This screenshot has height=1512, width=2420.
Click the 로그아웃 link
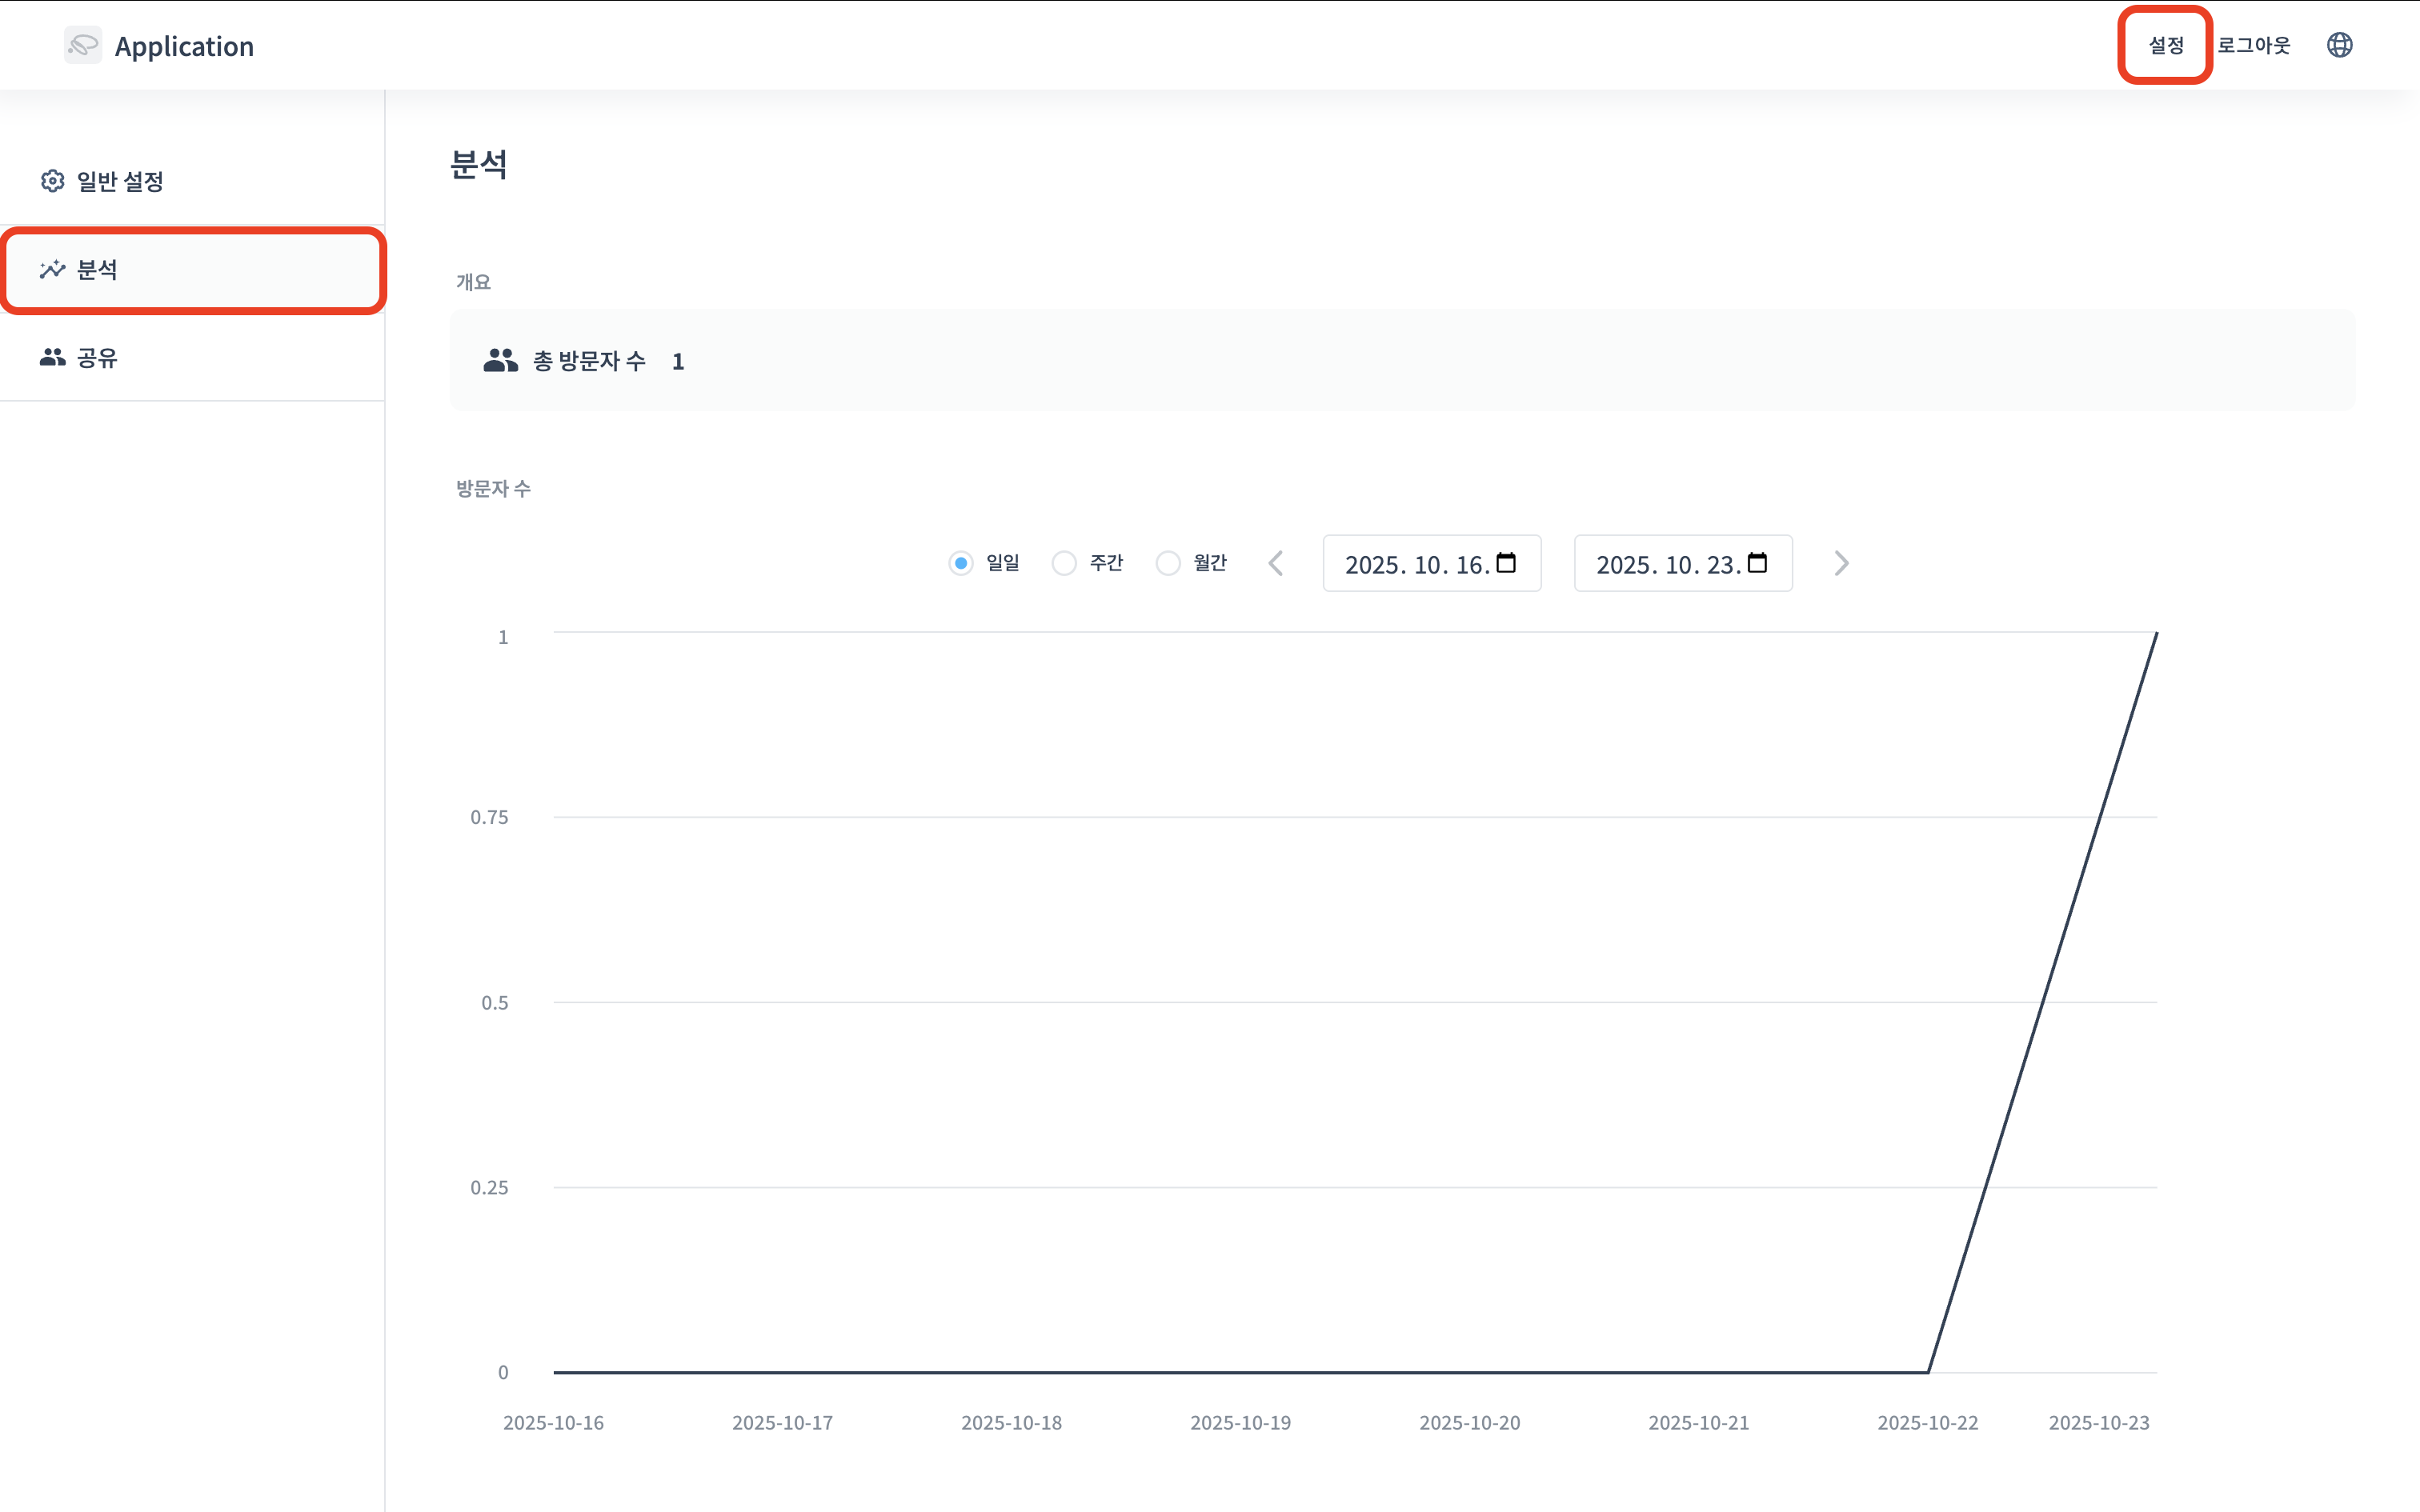point(2253,45)
